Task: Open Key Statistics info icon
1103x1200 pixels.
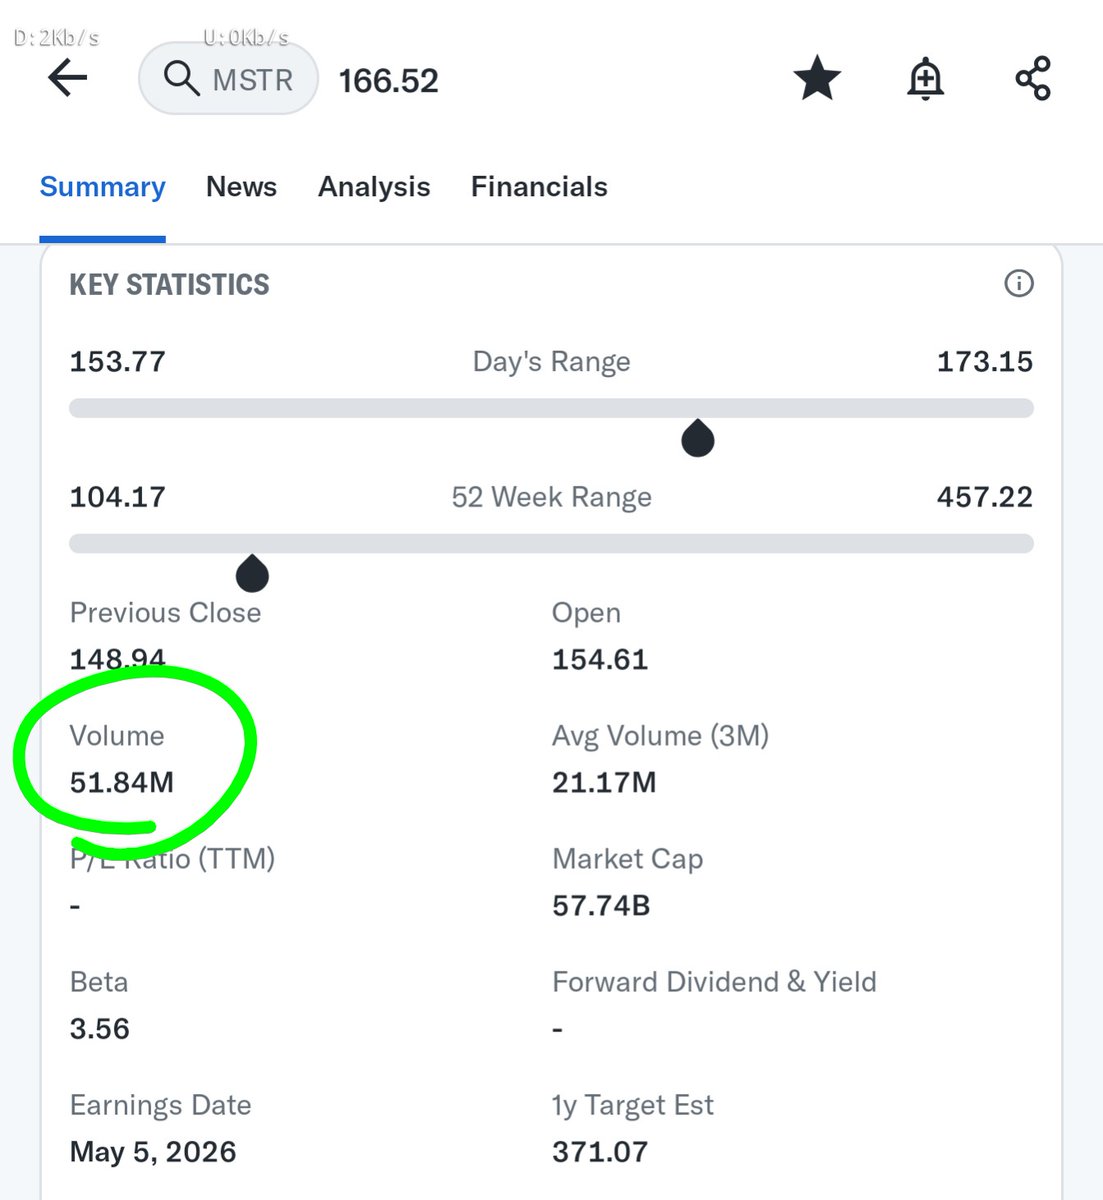Action: pos(1018,284)
